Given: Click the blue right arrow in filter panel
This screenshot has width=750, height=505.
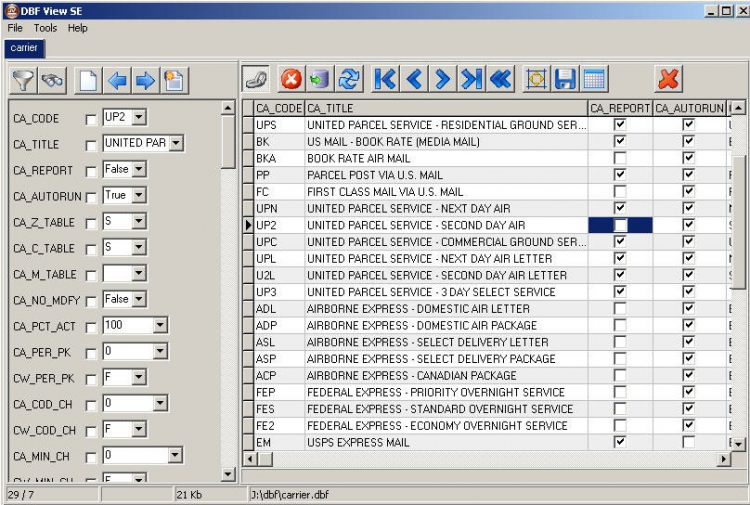Looking at the screenshot, I should (x=145, y=80).
